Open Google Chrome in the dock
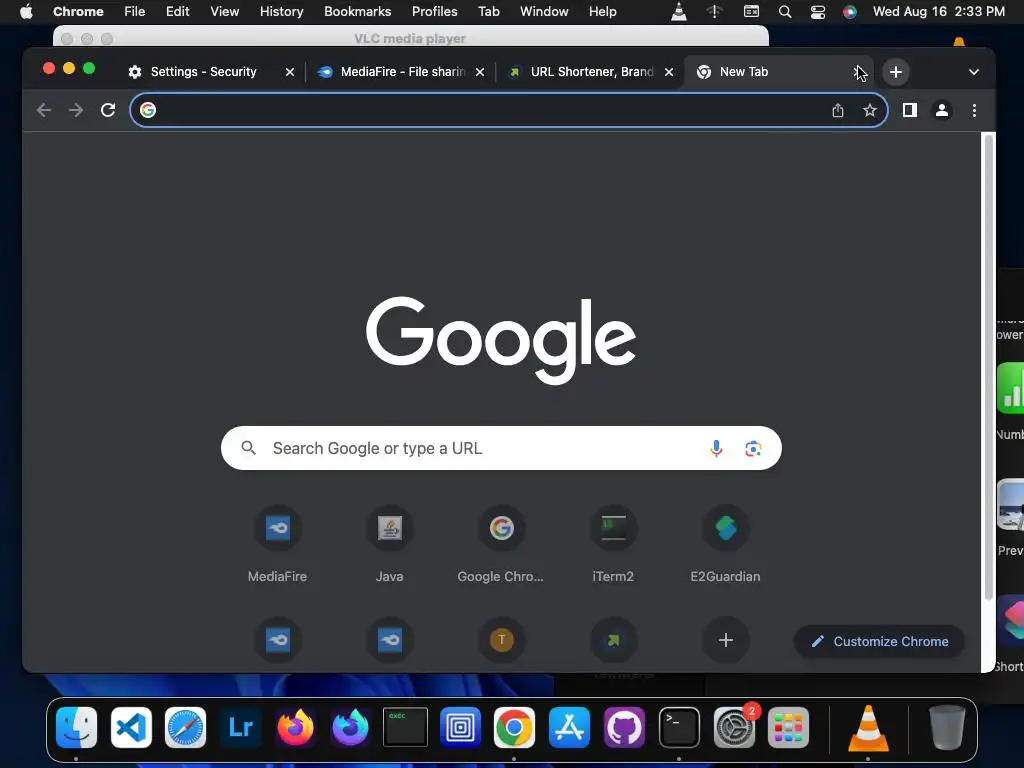The height and width of the screenshot is (768, 1024). 514,728
